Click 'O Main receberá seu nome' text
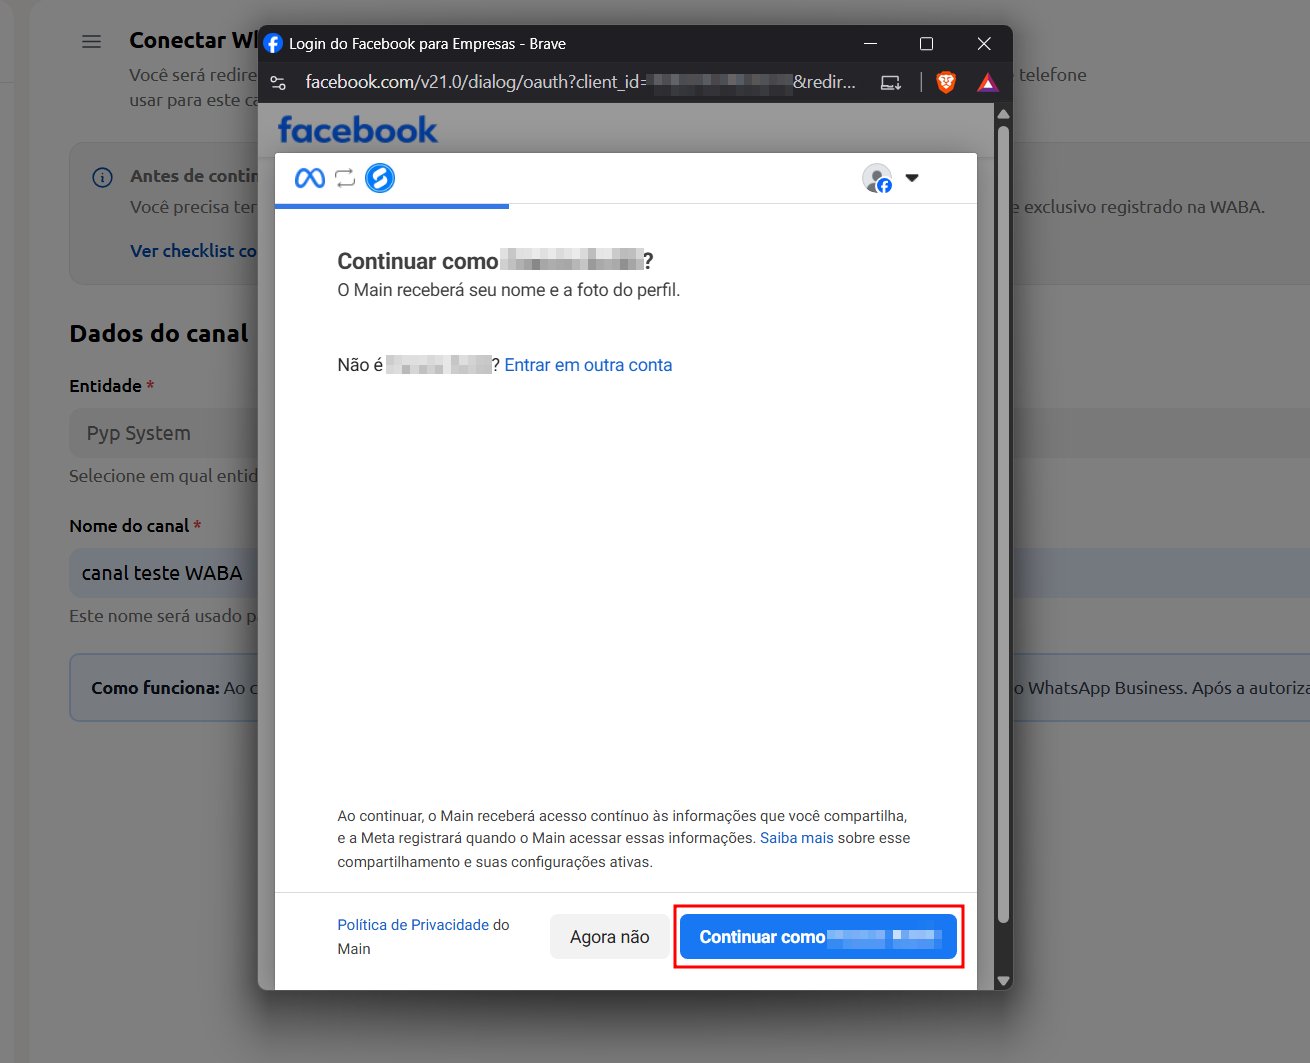This screenshot has width=1310, height=1063. pyautogui.click(x=508, y=290)
